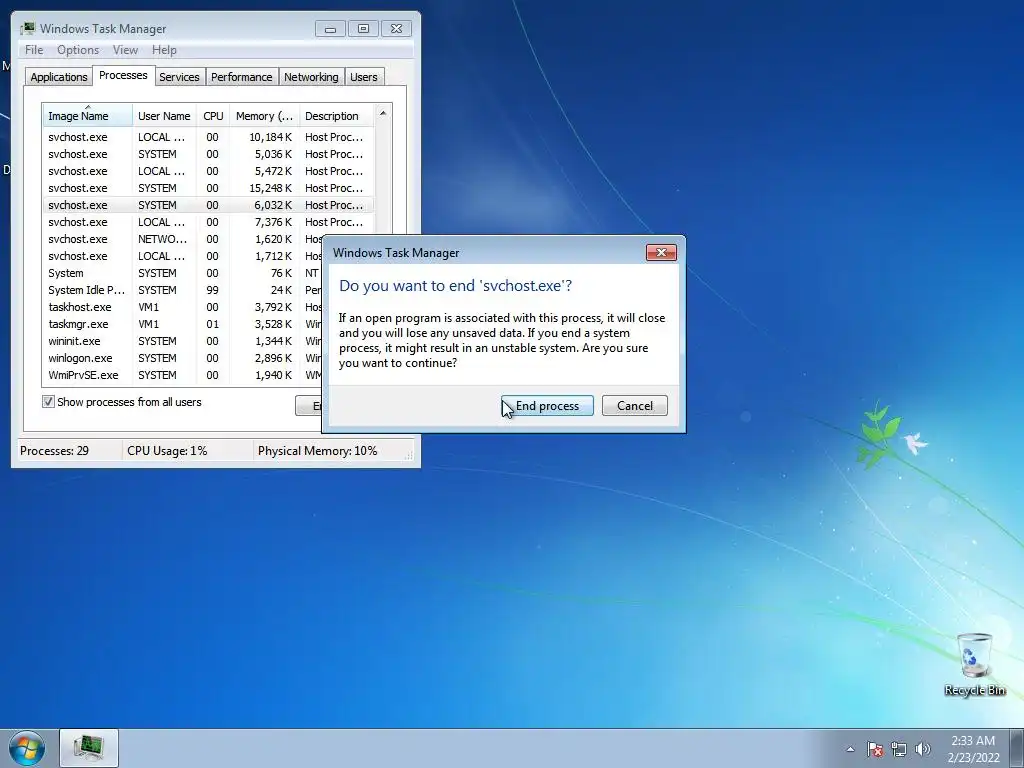Select the taskmgr.exe process row
Viewport: 1024px width, 768px height.
click(183, 324)
